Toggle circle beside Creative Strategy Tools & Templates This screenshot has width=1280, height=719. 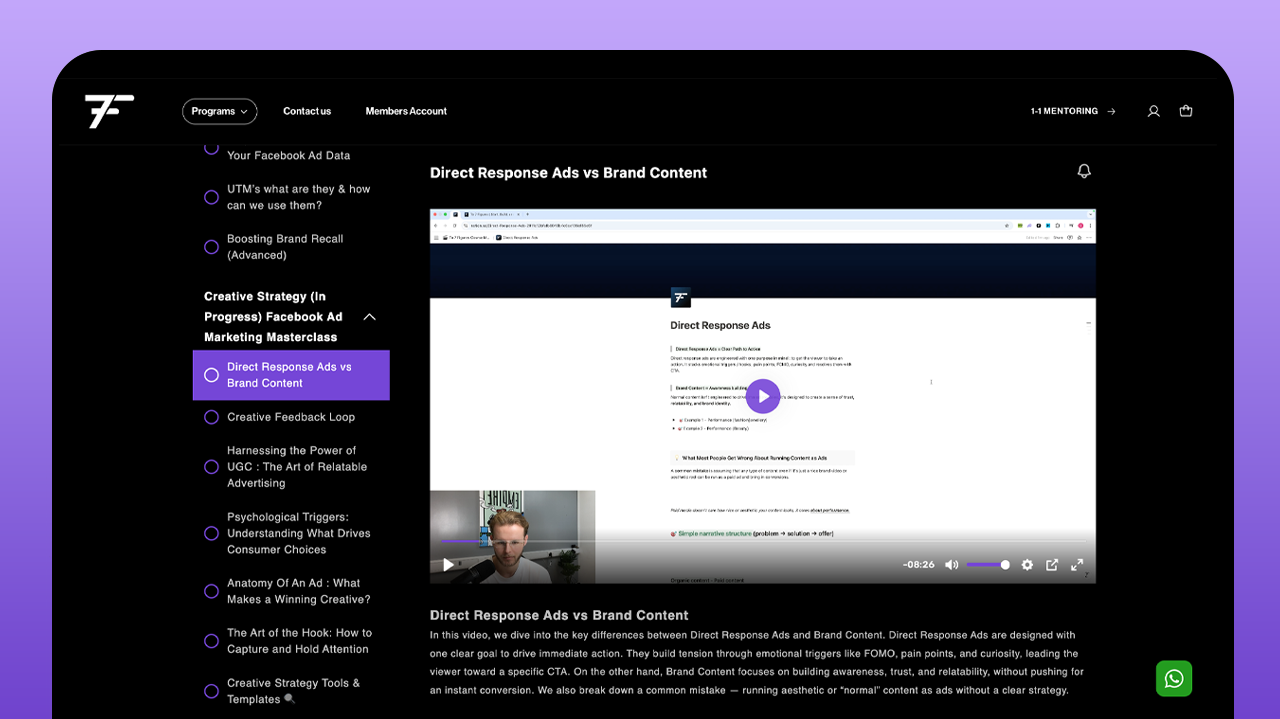tap(211, 691)
